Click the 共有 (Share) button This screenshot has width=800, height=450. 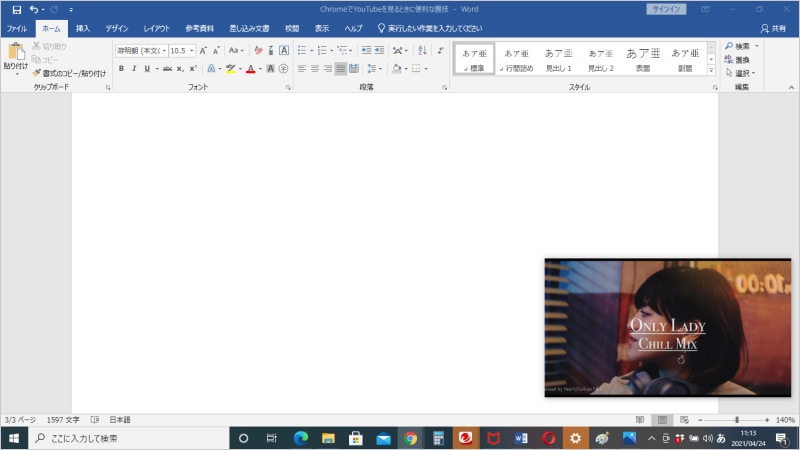(x=773, y=28)
